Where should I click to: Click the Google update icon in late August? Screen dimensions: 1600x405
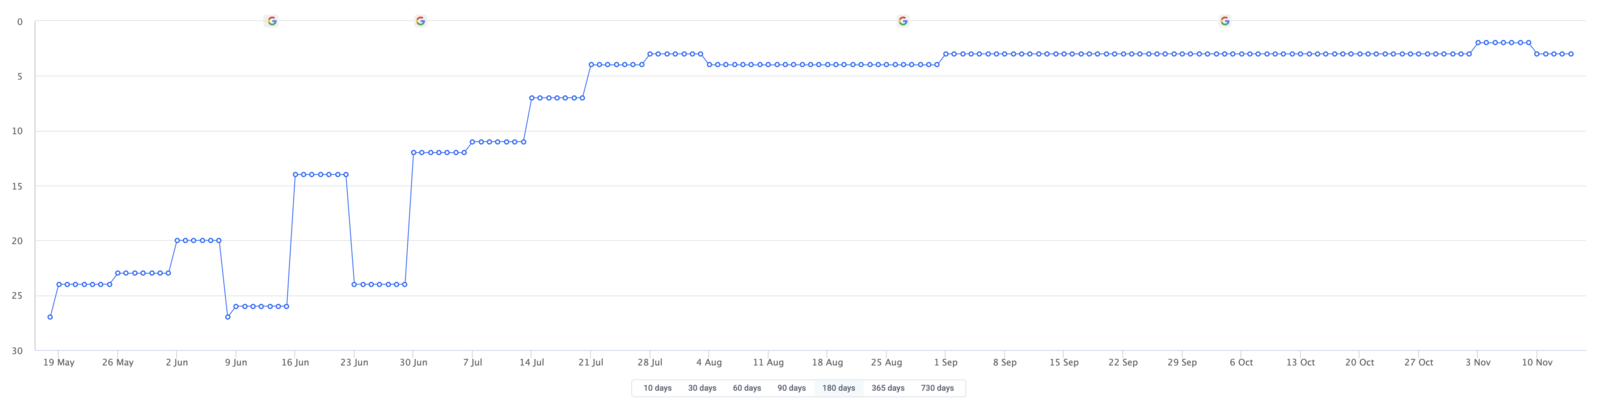(x=903, y=21)
